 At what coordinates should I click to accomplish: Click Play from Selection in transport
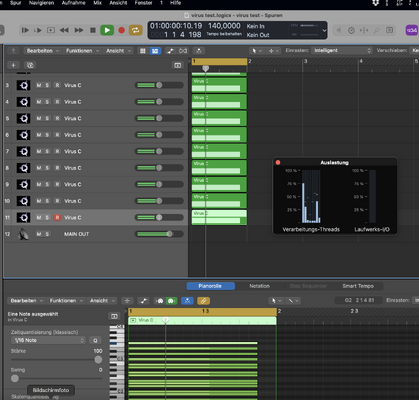pos(38,30)
